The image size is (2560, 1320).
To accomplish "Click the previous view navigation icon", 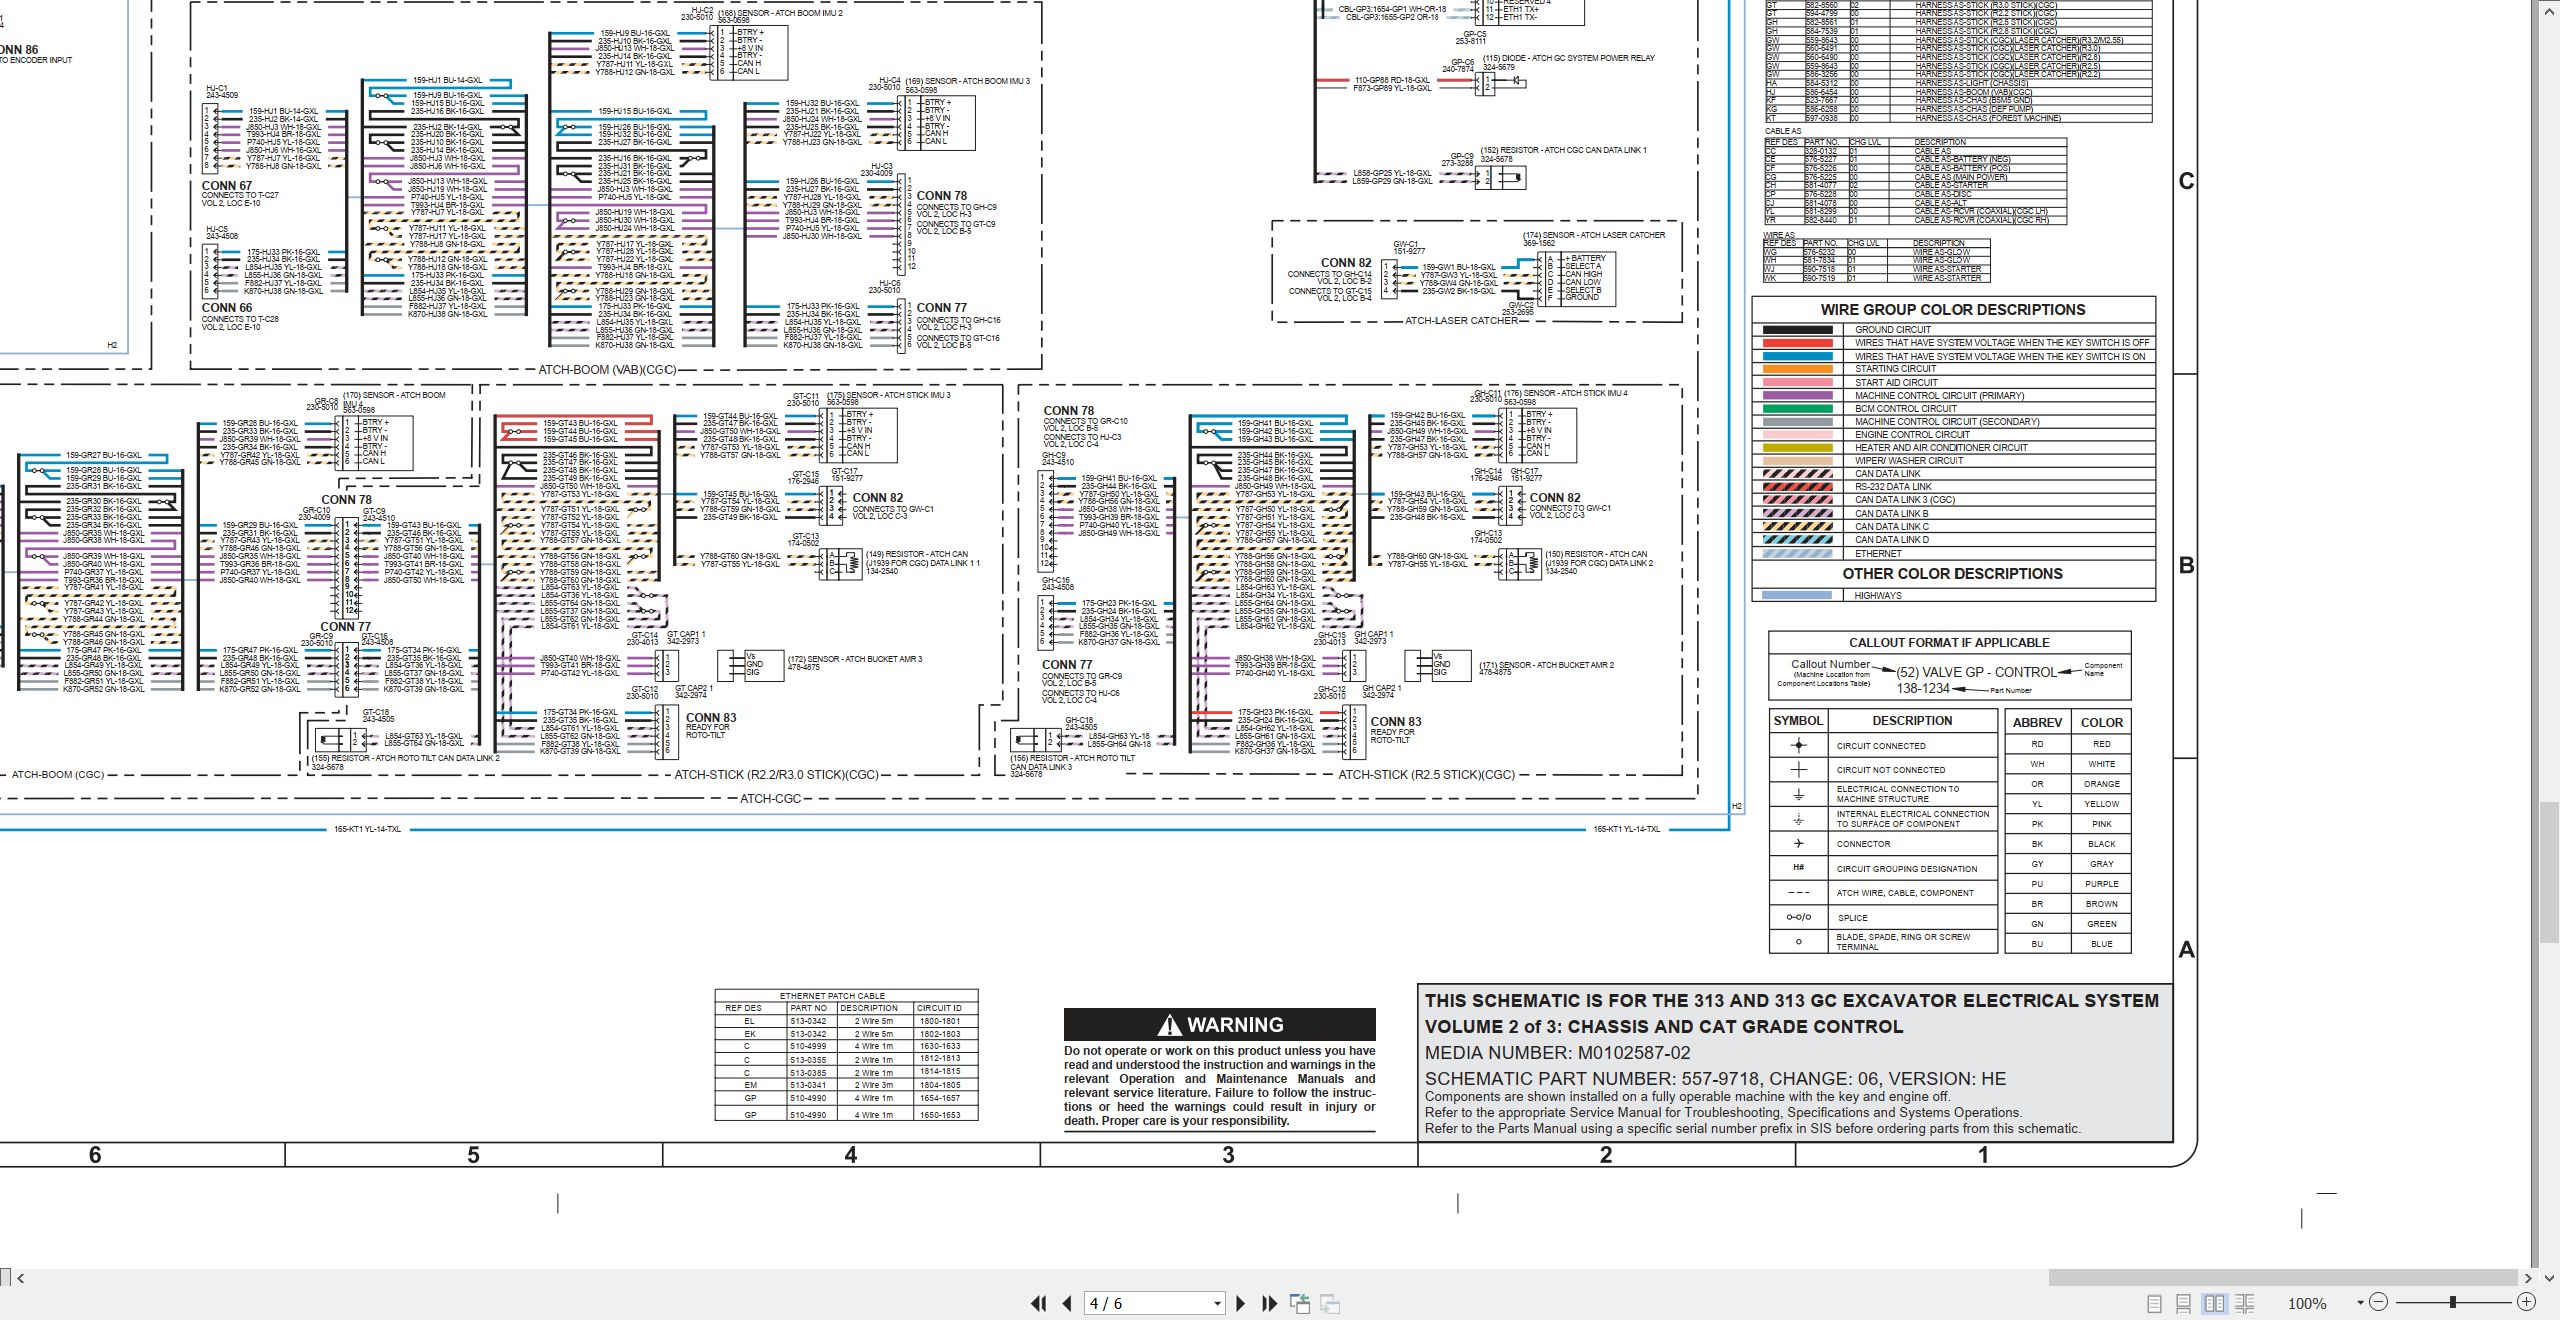I will pos(1300,1303).
